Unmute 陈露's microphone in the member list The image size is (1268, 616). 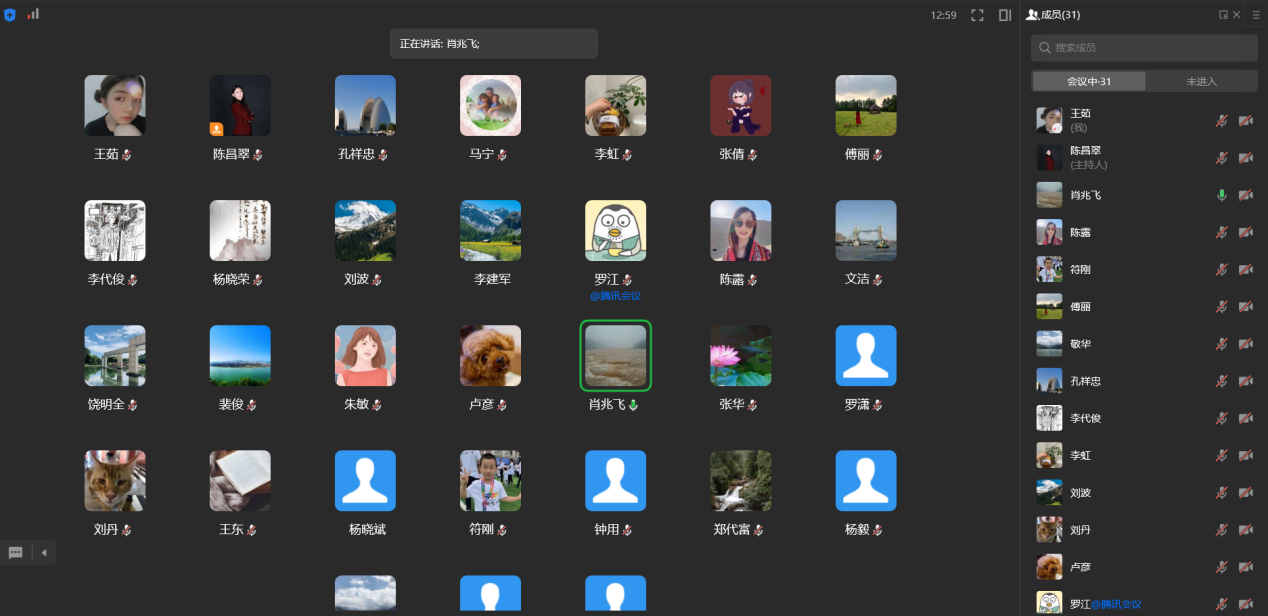point(1220,232)
